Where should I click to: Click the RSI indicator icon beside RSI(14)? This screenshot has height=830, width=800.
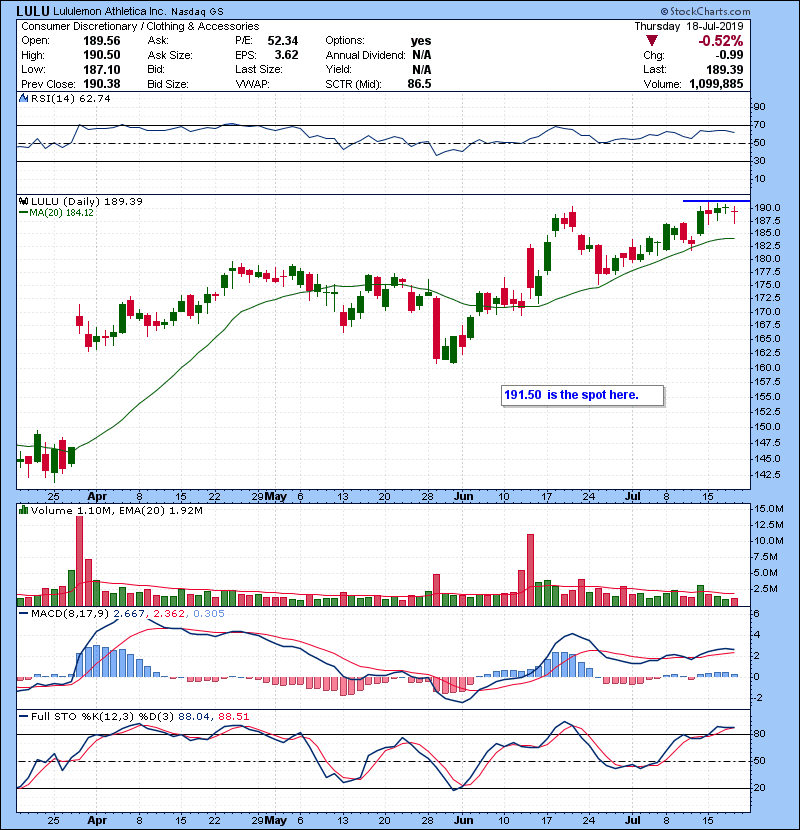coord(23,98)
